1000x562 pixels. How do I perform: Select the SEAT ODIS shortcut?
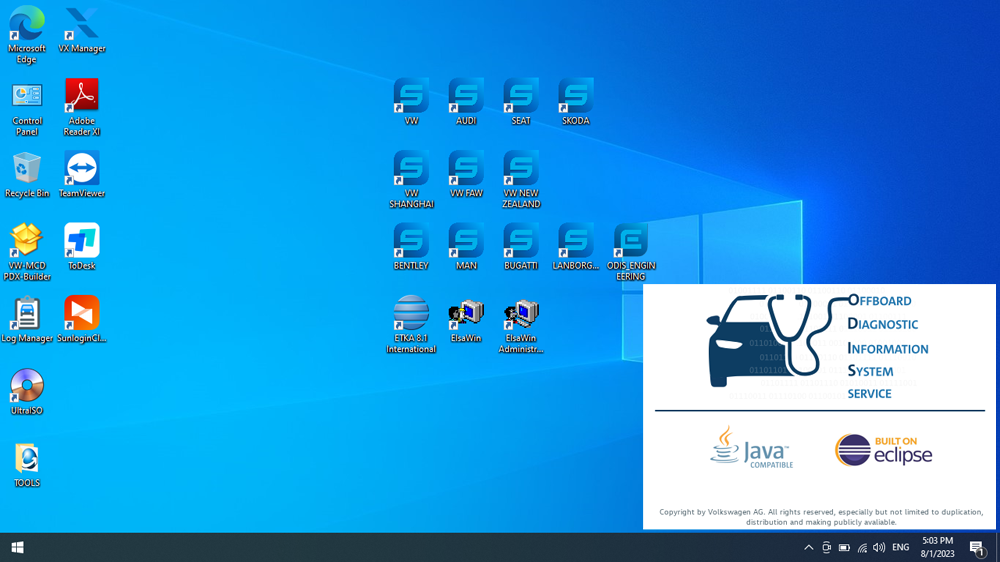(x=521, y=101)
